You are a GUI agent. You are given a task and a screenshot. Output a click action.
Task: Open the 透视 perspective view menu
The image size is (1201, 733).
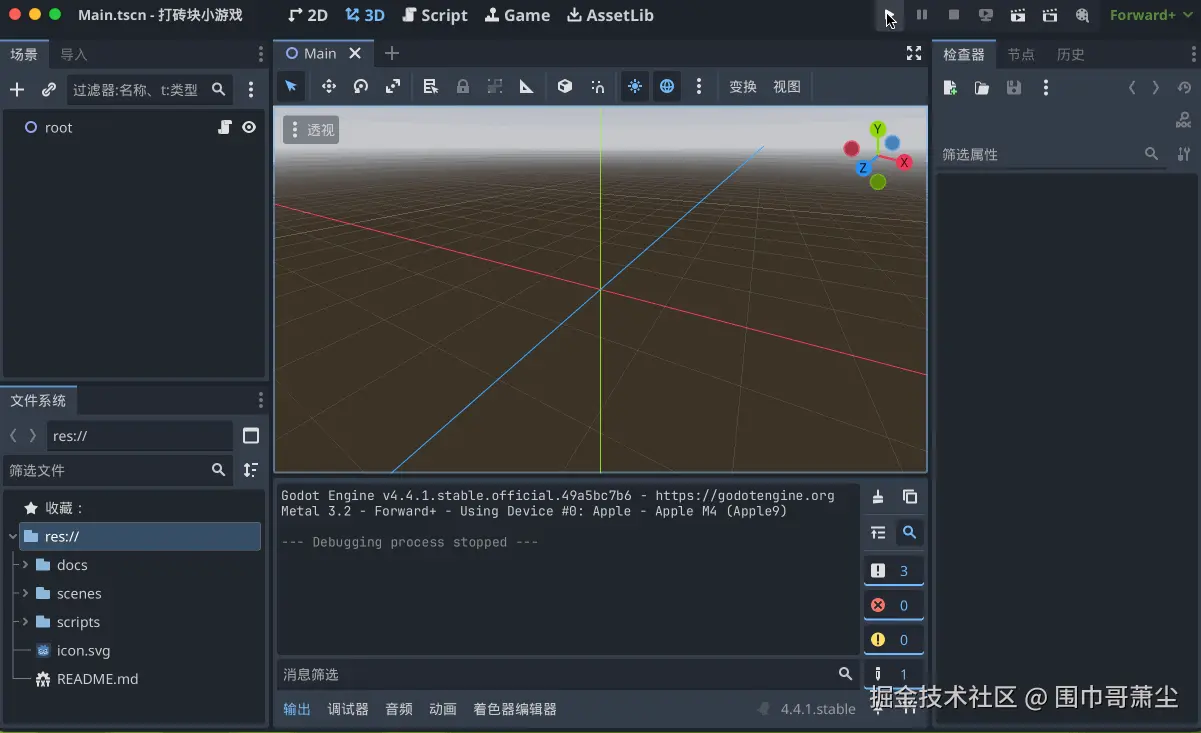[x=311, y=130]
